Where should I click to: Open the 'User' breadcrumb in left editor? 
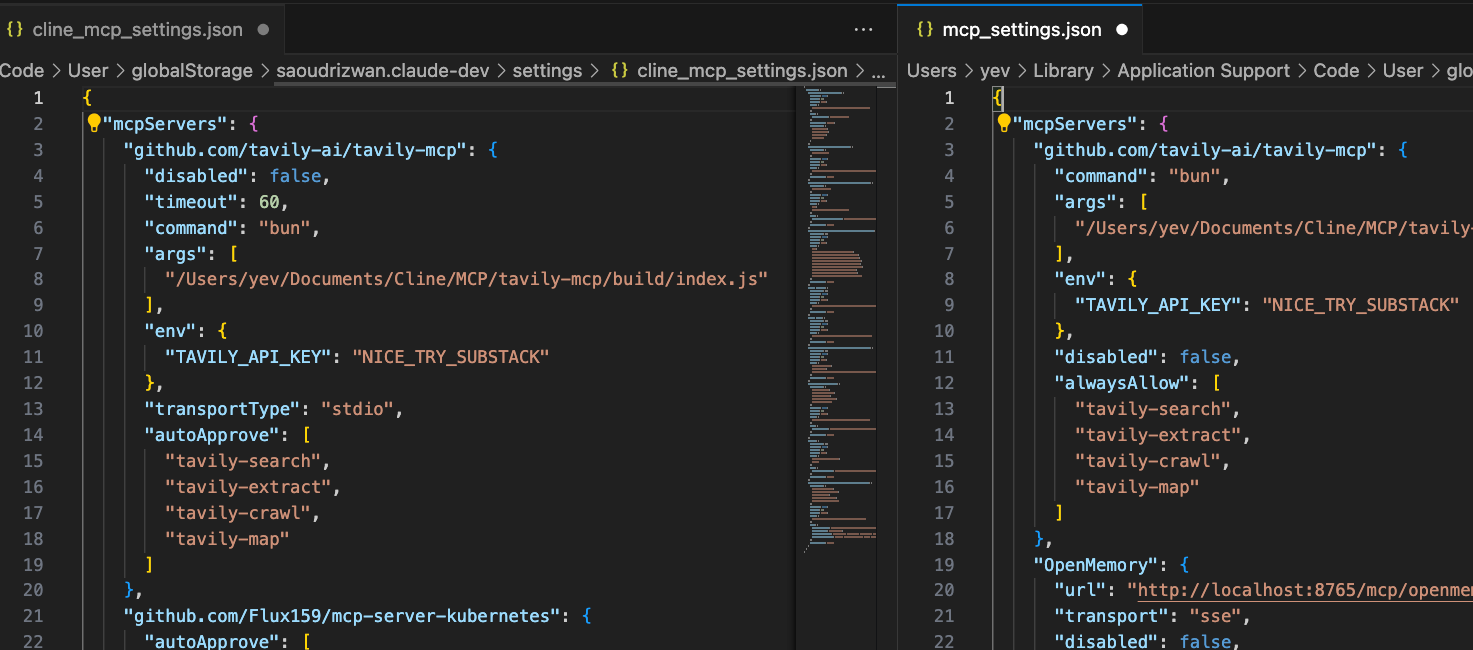point(89,71)
